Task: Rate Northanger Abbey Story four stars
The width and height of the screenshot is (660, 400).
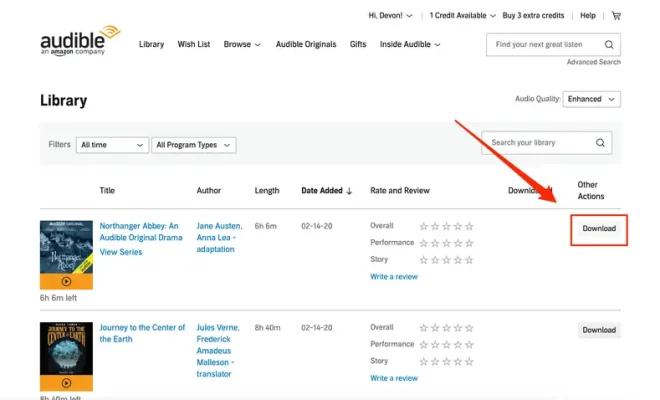Action: click(458, 260)
